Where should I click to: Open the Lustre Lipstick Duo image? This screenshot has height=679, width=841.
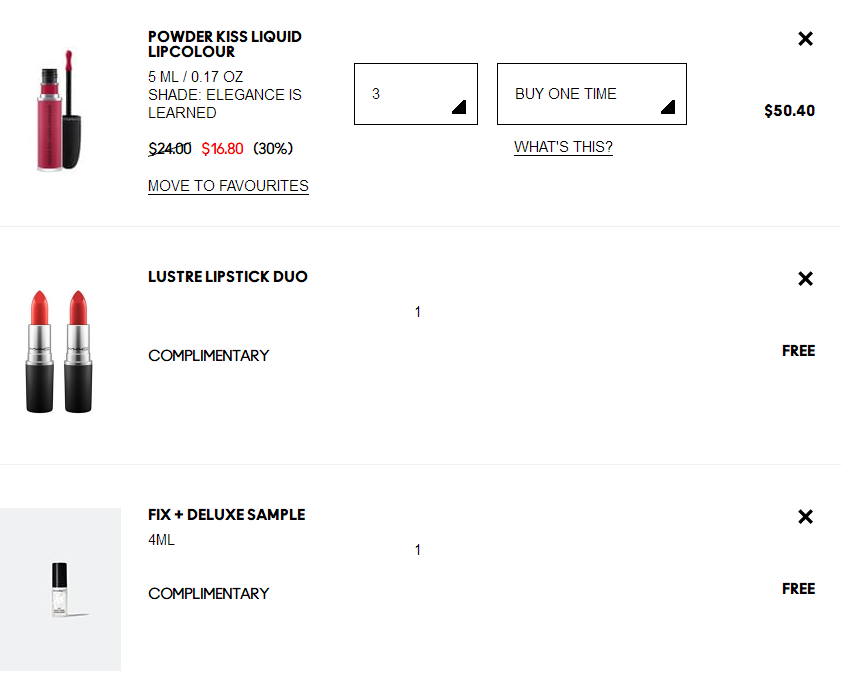(x=59, y=351)
